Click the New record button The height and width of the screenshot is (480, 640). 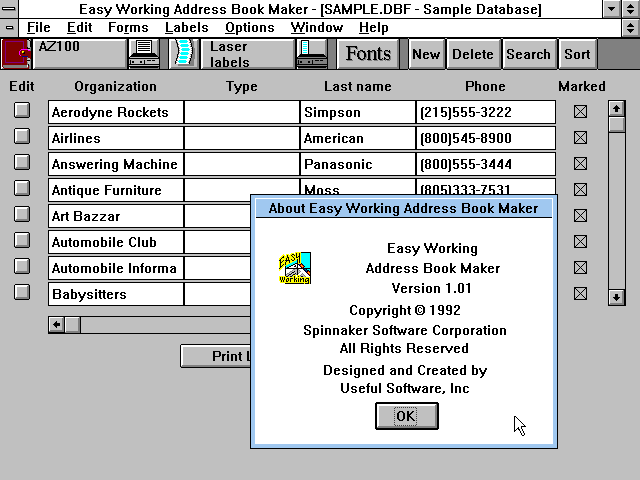coord(426,54)
